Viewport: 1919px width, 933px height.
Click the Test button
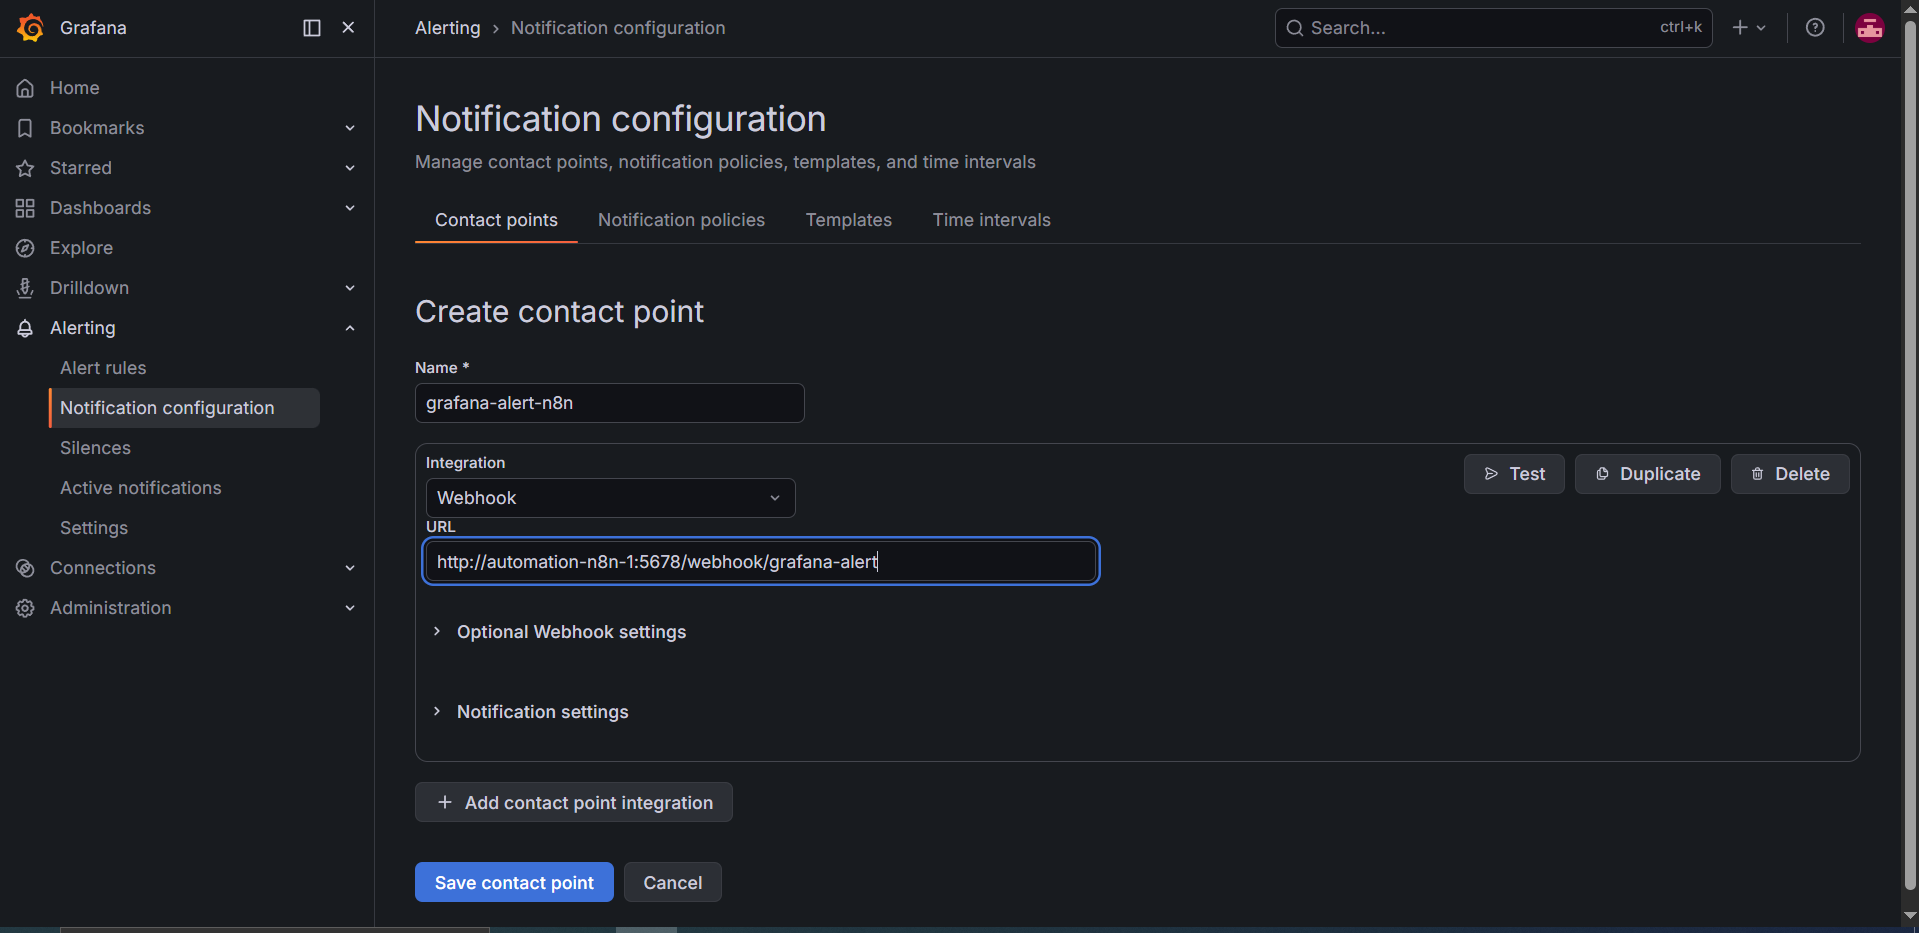click(1514, 474)
